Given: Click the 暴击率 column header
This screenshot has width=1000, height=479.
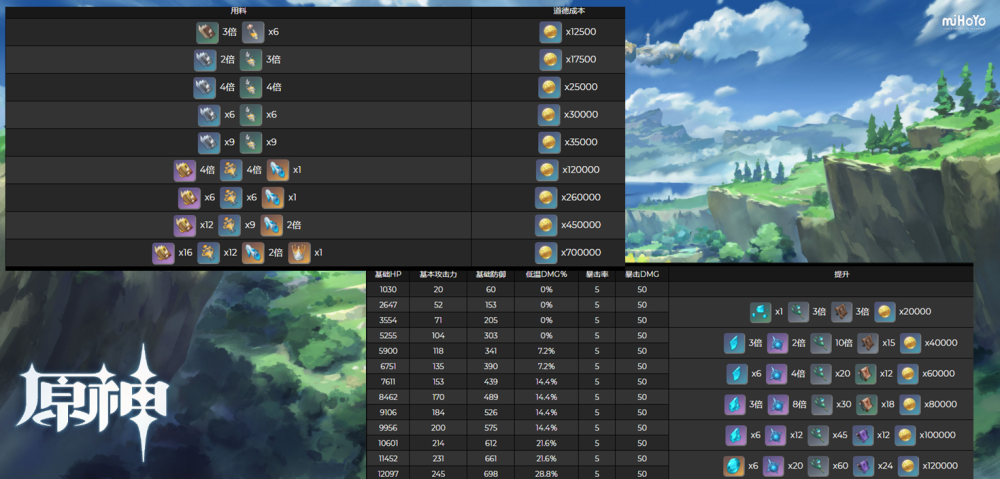Looking at the screenshot, I should (596, 274).
